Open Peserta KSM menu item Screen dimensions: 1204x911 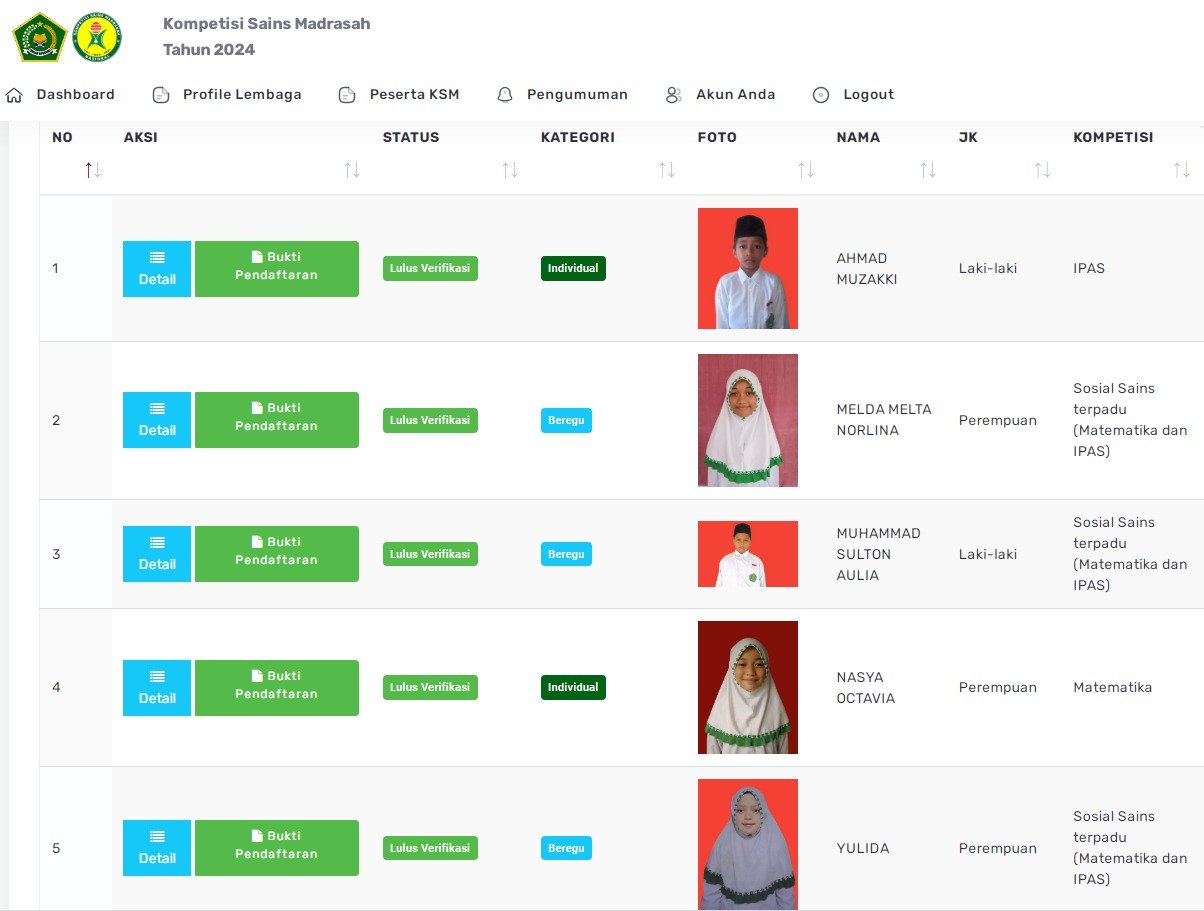(x=415, y=95)
